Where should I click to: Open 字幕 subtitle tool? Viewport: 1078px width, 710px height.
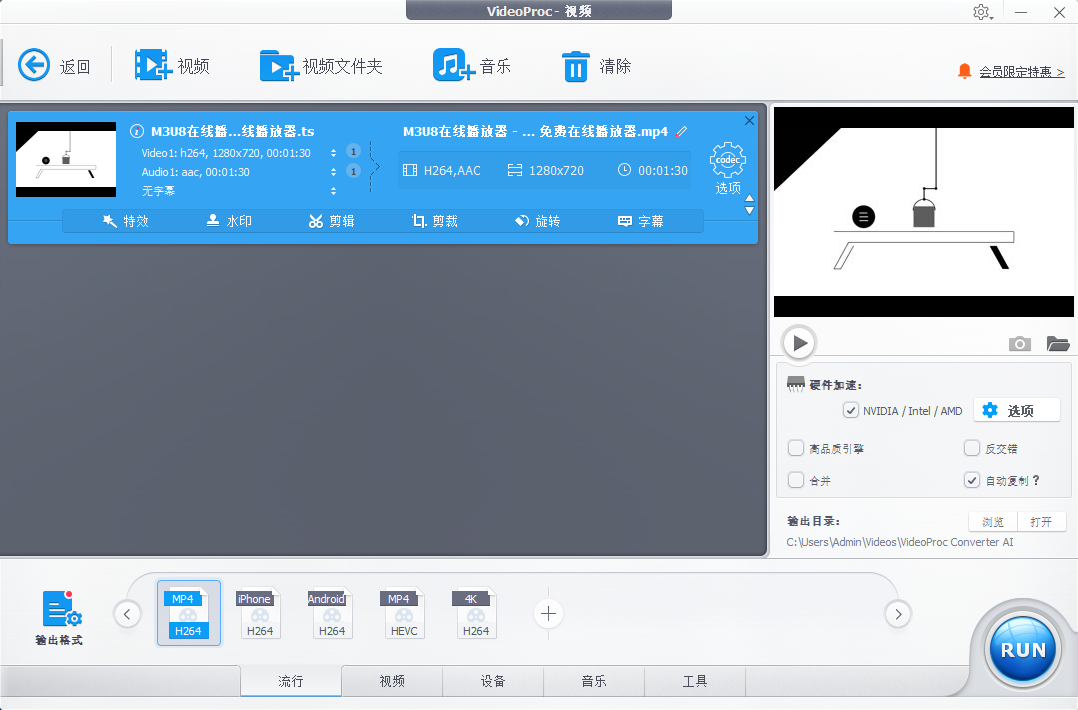641,221
